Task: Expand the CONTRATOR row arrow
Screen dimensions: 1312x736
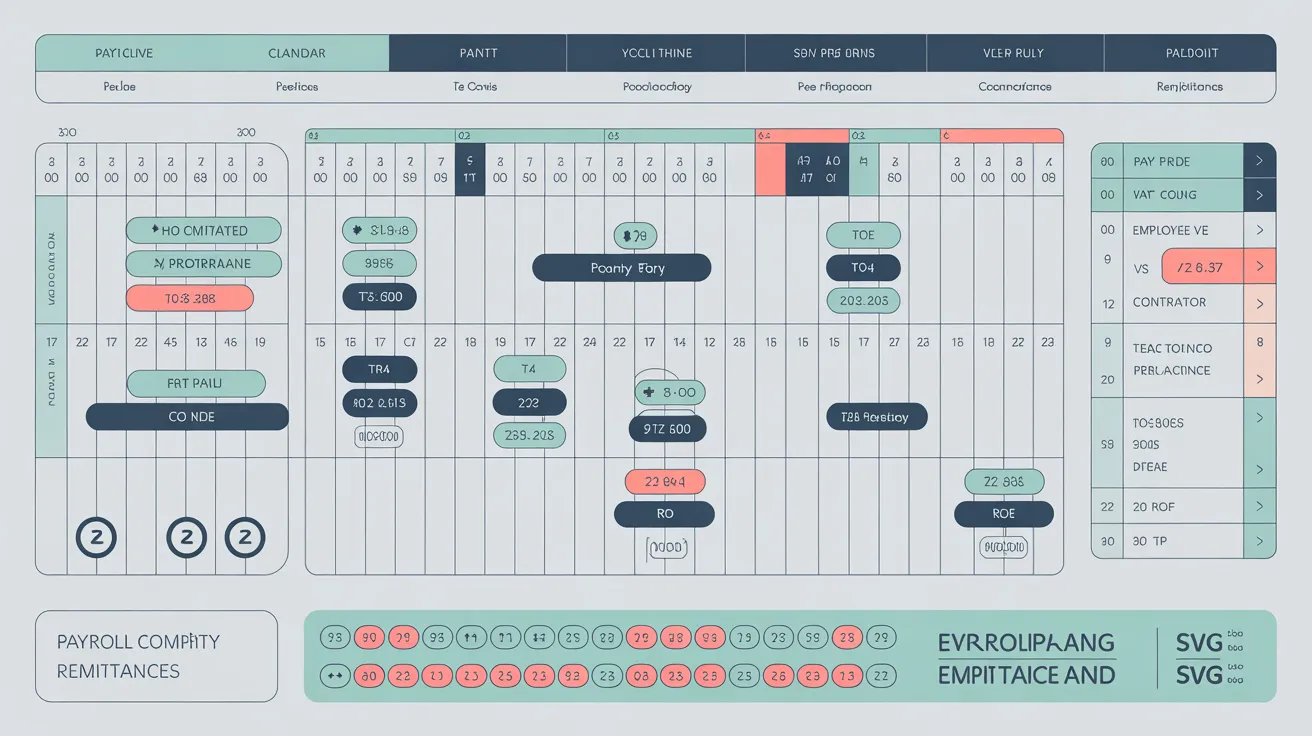Action: (1259, 303)
